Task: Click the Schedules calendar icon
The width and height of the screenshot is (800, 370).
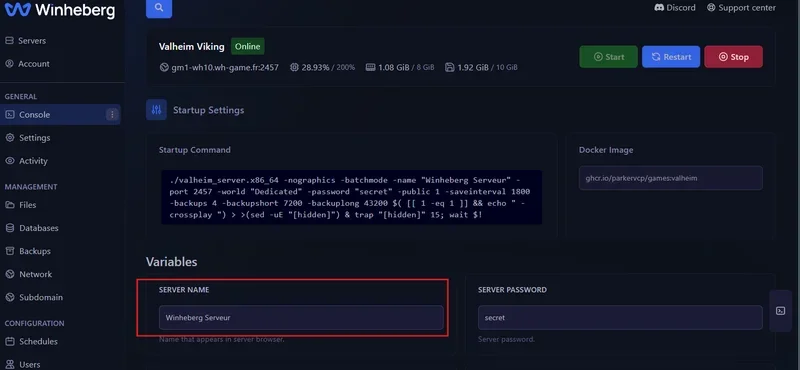Action: 9,341
